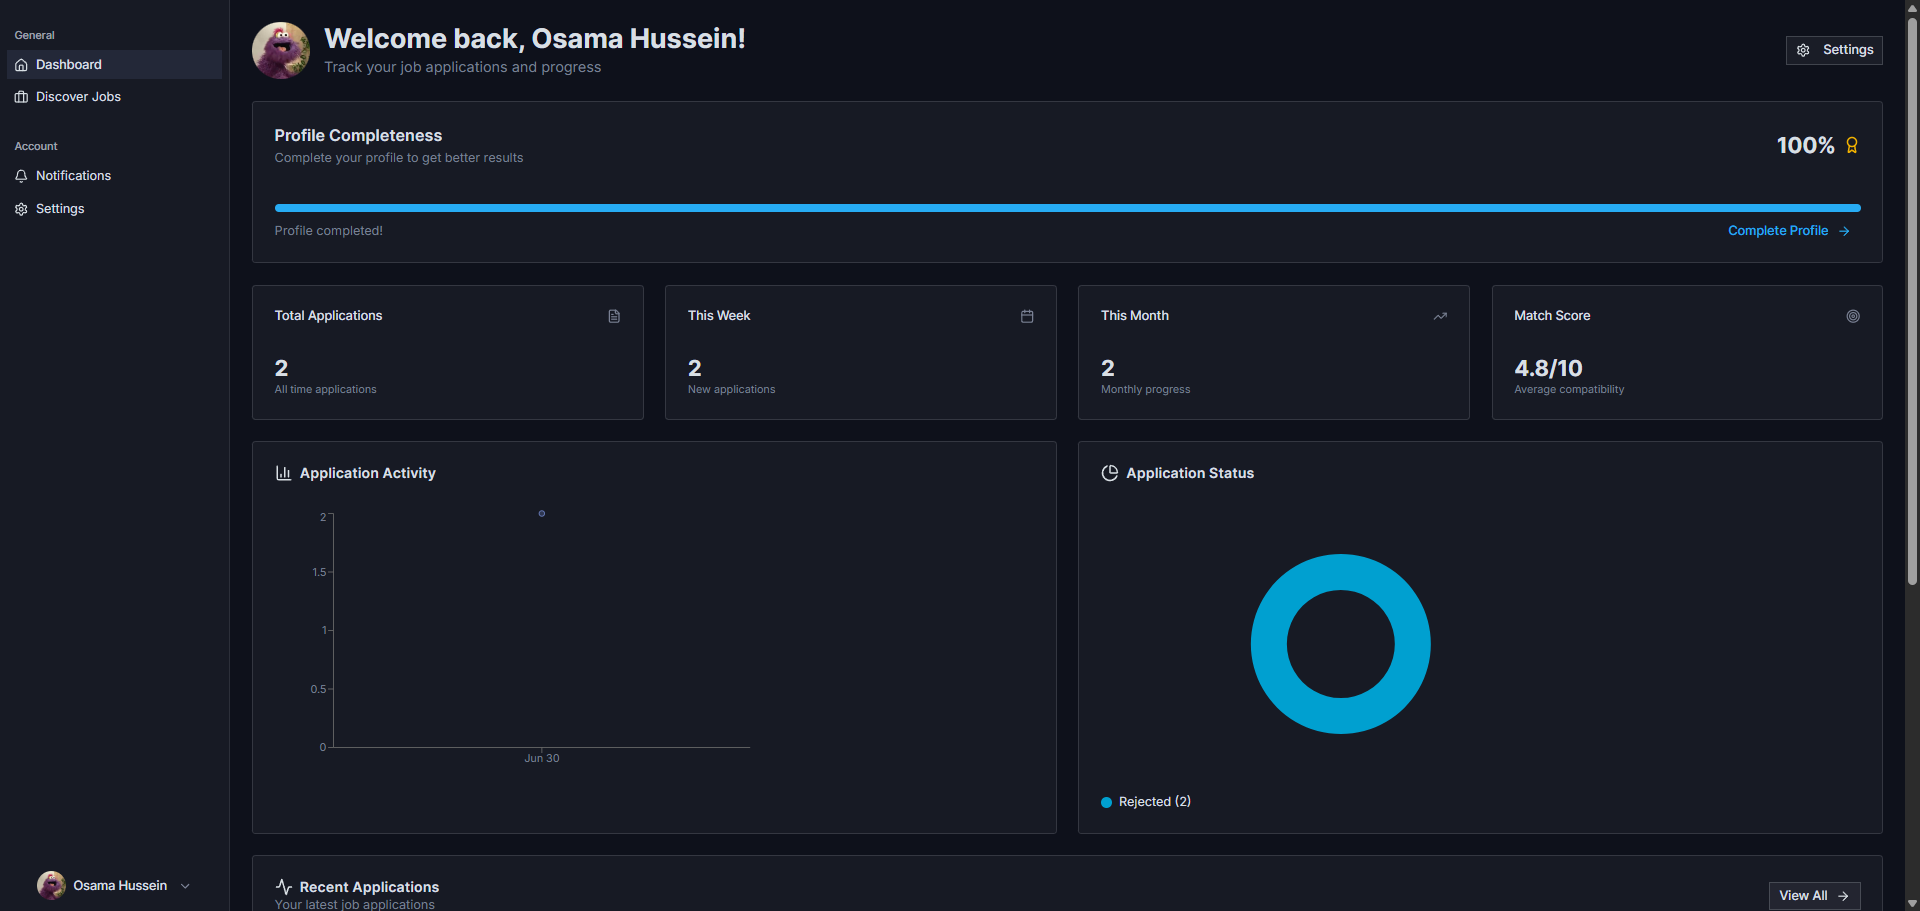Screen dimensions: 1920x911
Task: Open Settings in the sidebar Account section
Action: point(114,209)
